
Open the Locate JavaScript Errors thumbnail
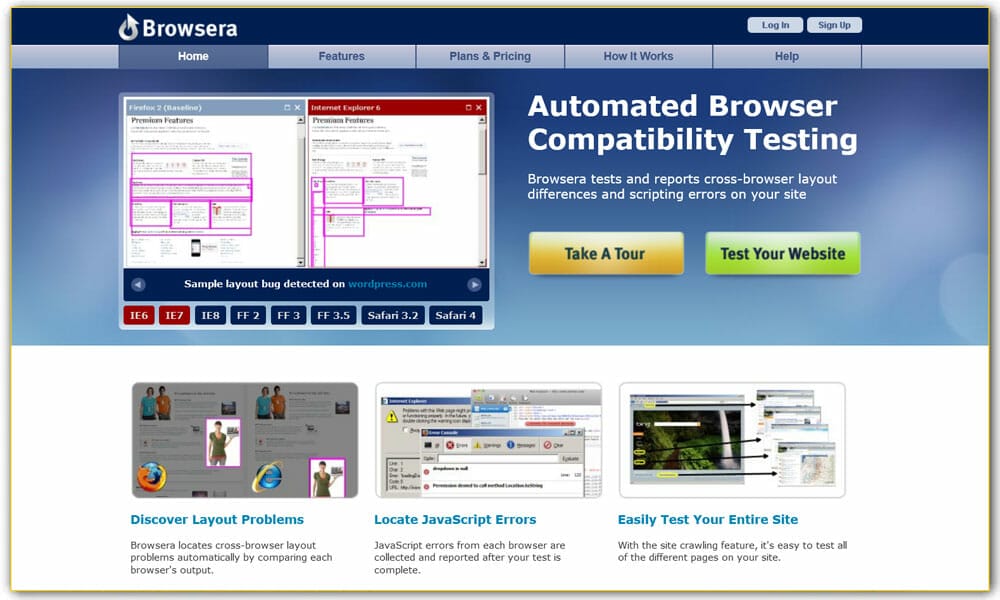[488, 440]
